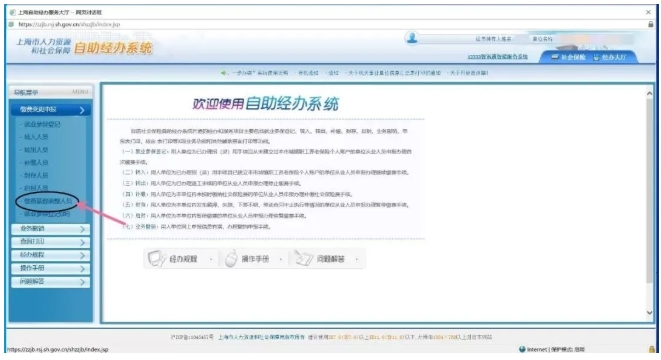Click the Internet globe icon in the status bar

point(522,349)
